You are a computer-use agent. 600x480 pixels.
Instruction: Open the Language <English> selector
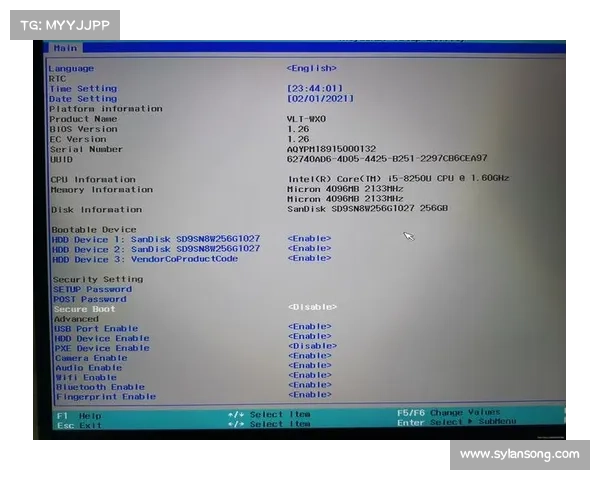[311, 68]
